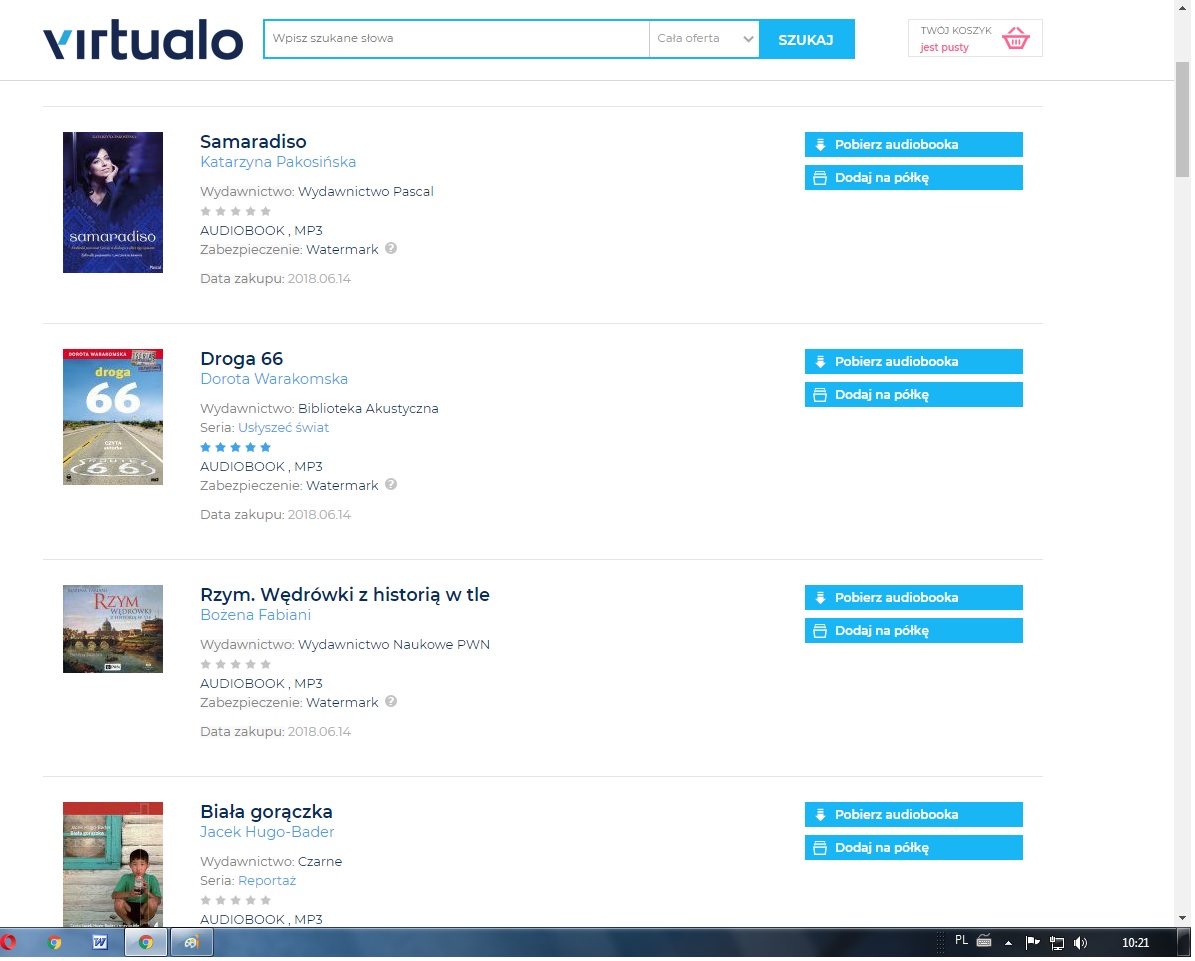Open volume control in system tray
Viewport: 1195px width, 961px height.
point(1082,944)
